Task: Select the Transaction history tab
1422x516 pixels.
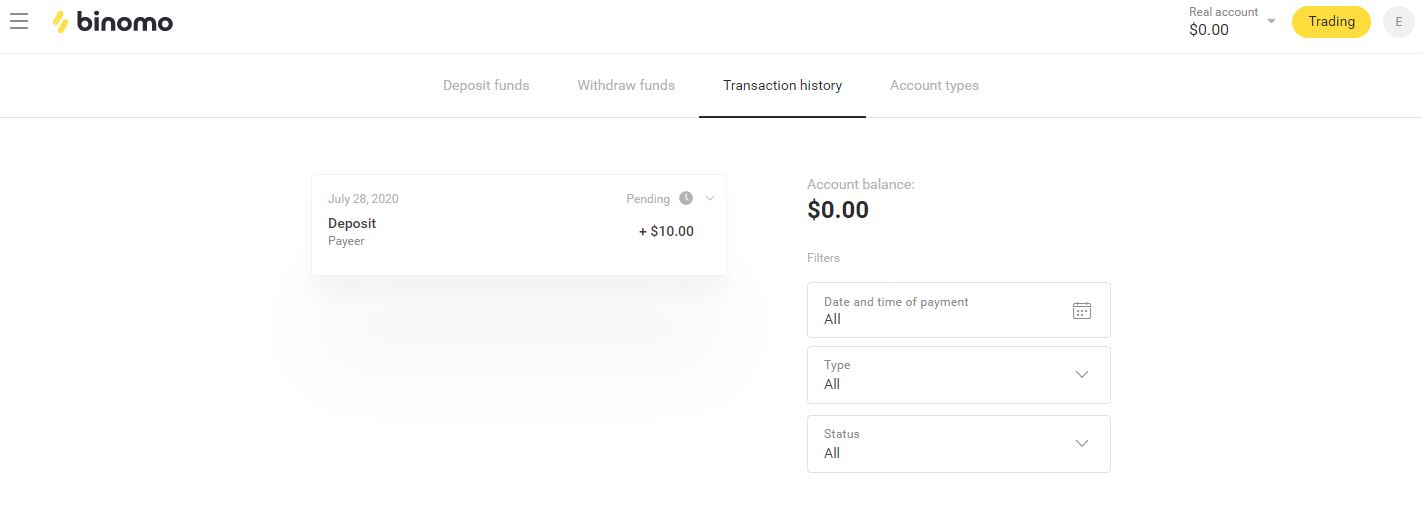Action: click(x=782, y=85)
